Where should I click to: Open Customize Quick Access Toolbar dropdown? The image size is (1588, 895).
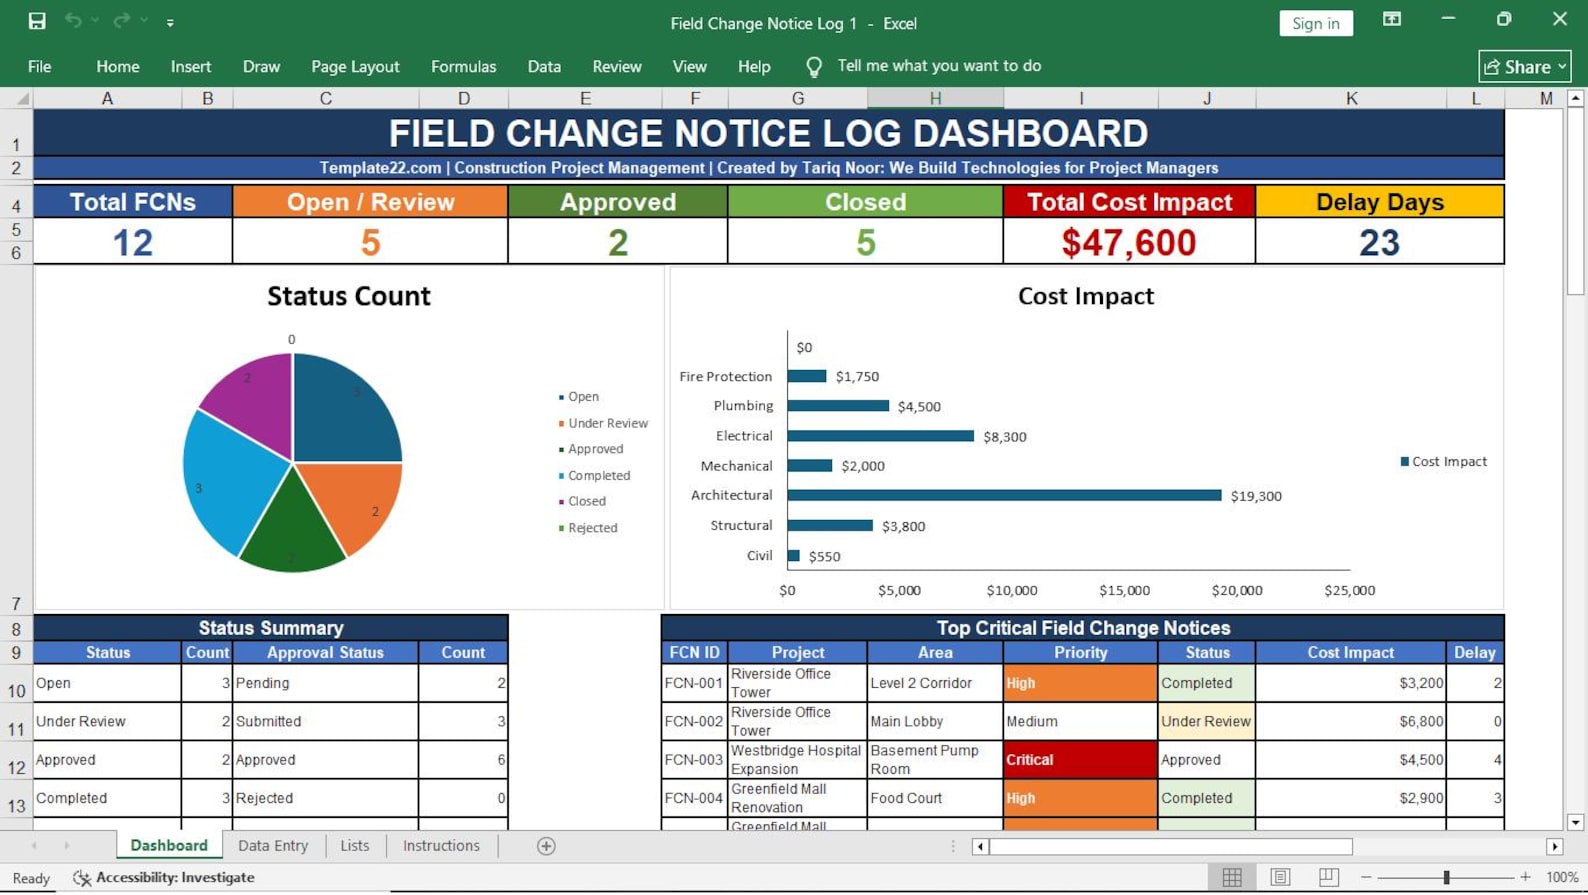click(170, 22)
